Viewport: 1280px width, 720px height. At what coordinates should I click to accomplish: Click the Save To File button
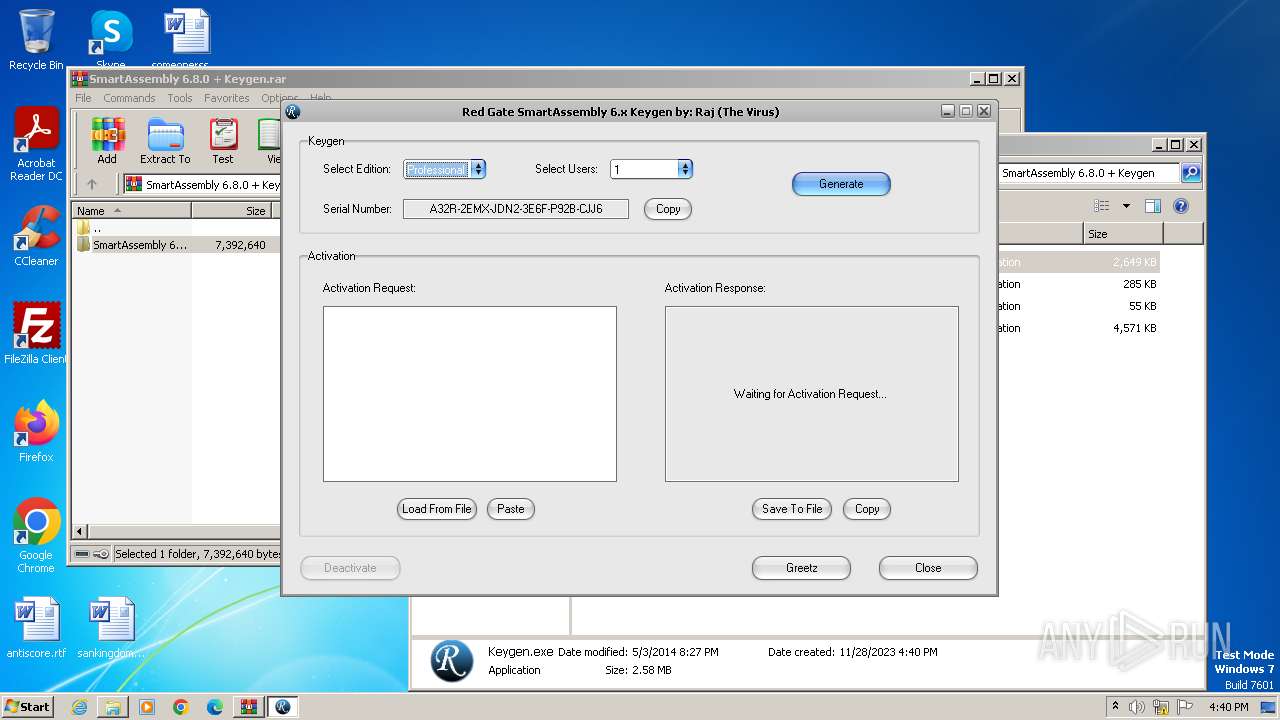pyautogui.click(x=792, y=509)
